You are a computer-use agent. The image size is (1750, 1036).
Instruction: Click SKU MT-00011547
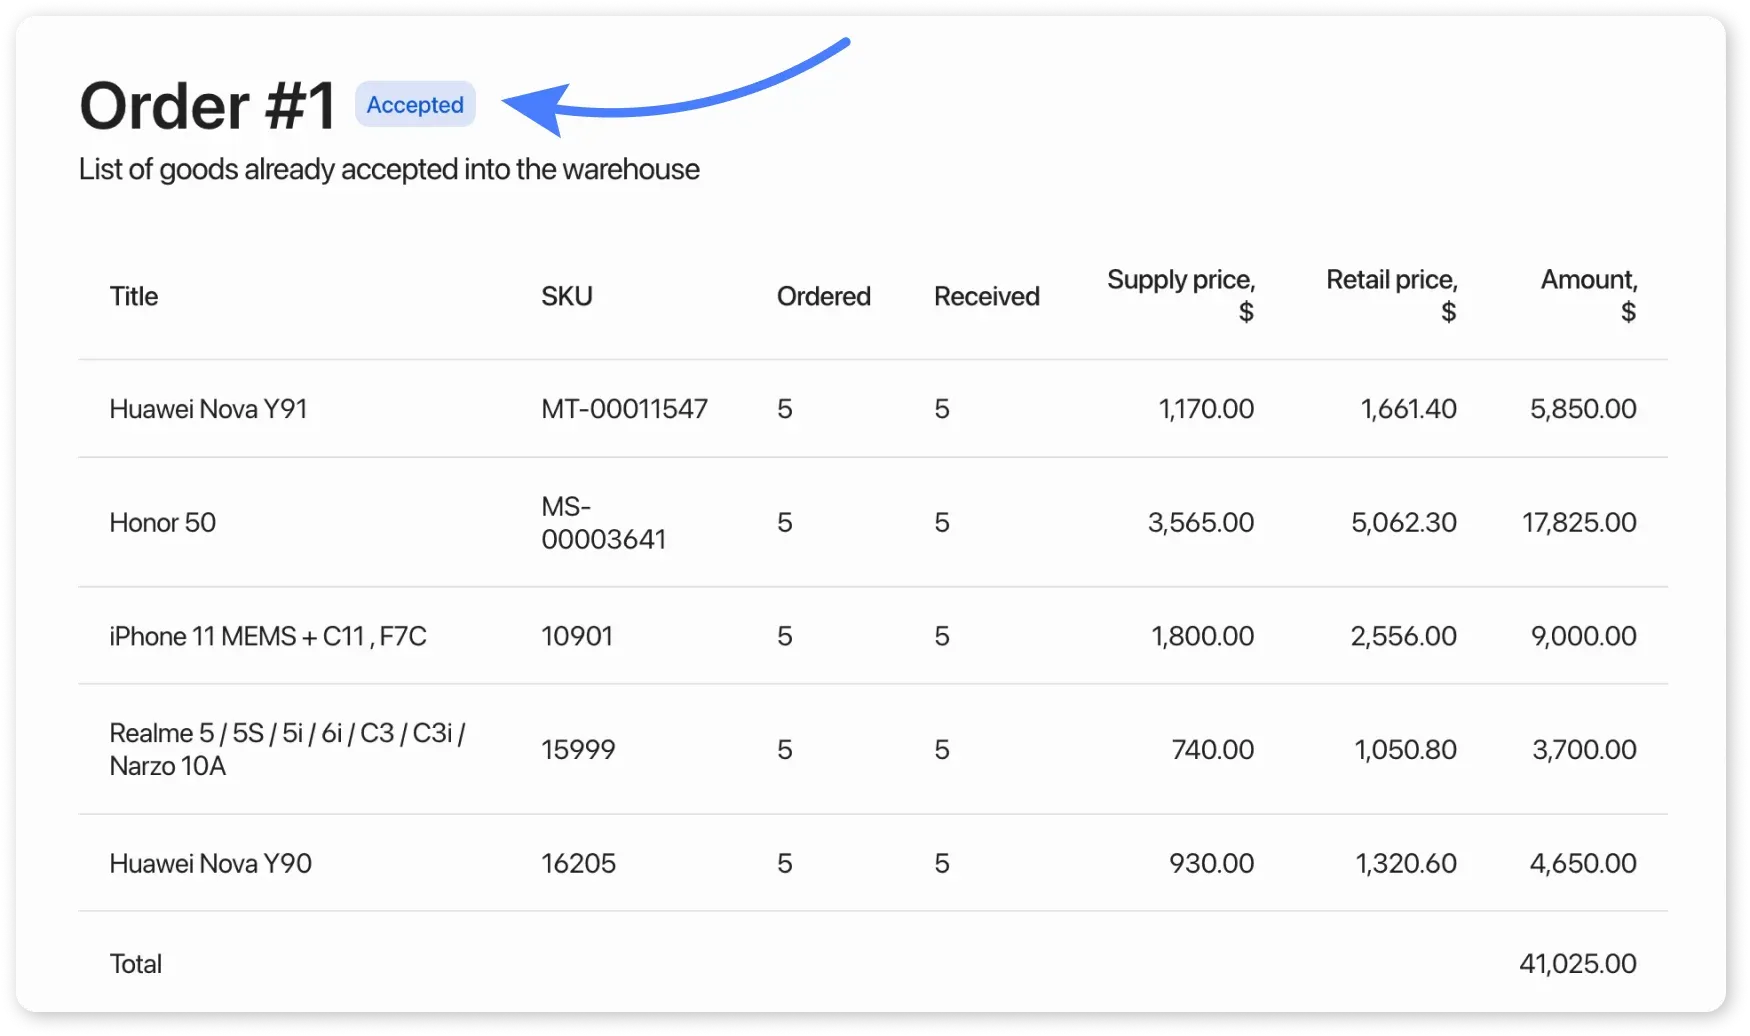tap(624, 409)
